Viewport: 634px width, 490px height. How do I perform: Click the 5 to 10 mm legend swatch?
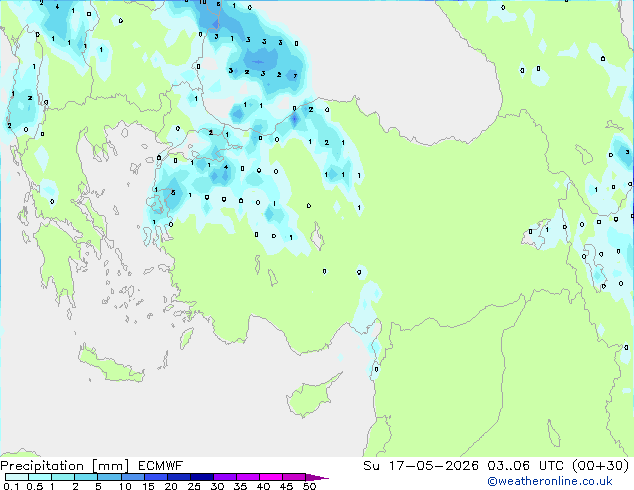pos(109,477)
